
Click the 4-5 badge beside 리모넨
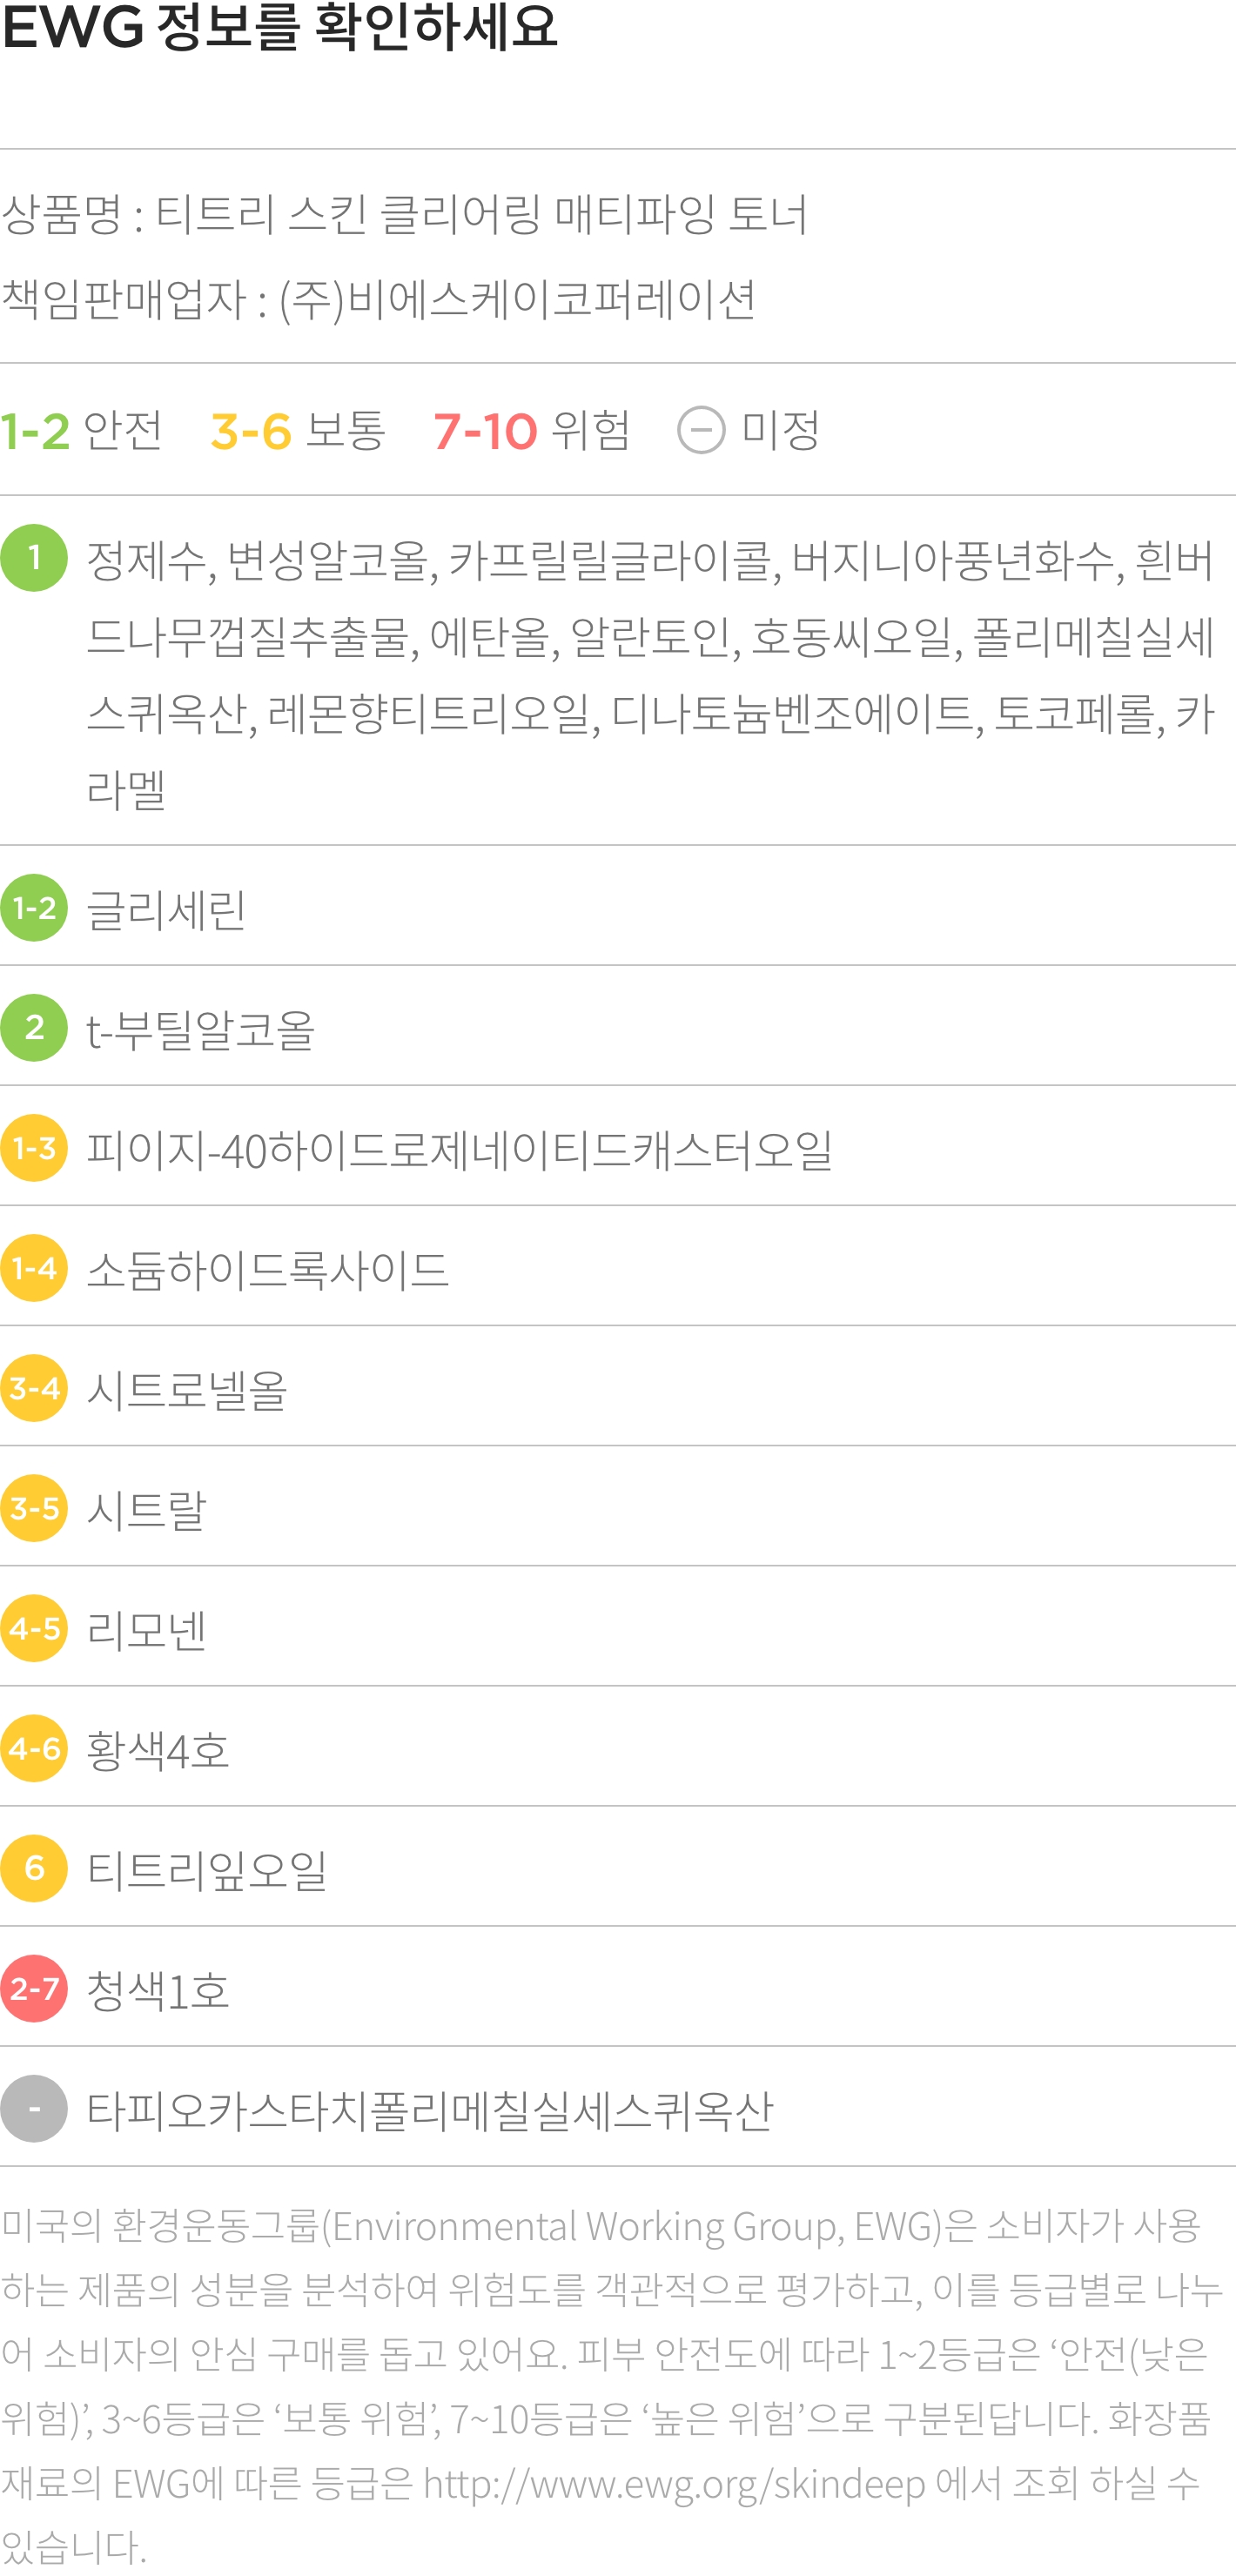click(x=34, y=1628)
